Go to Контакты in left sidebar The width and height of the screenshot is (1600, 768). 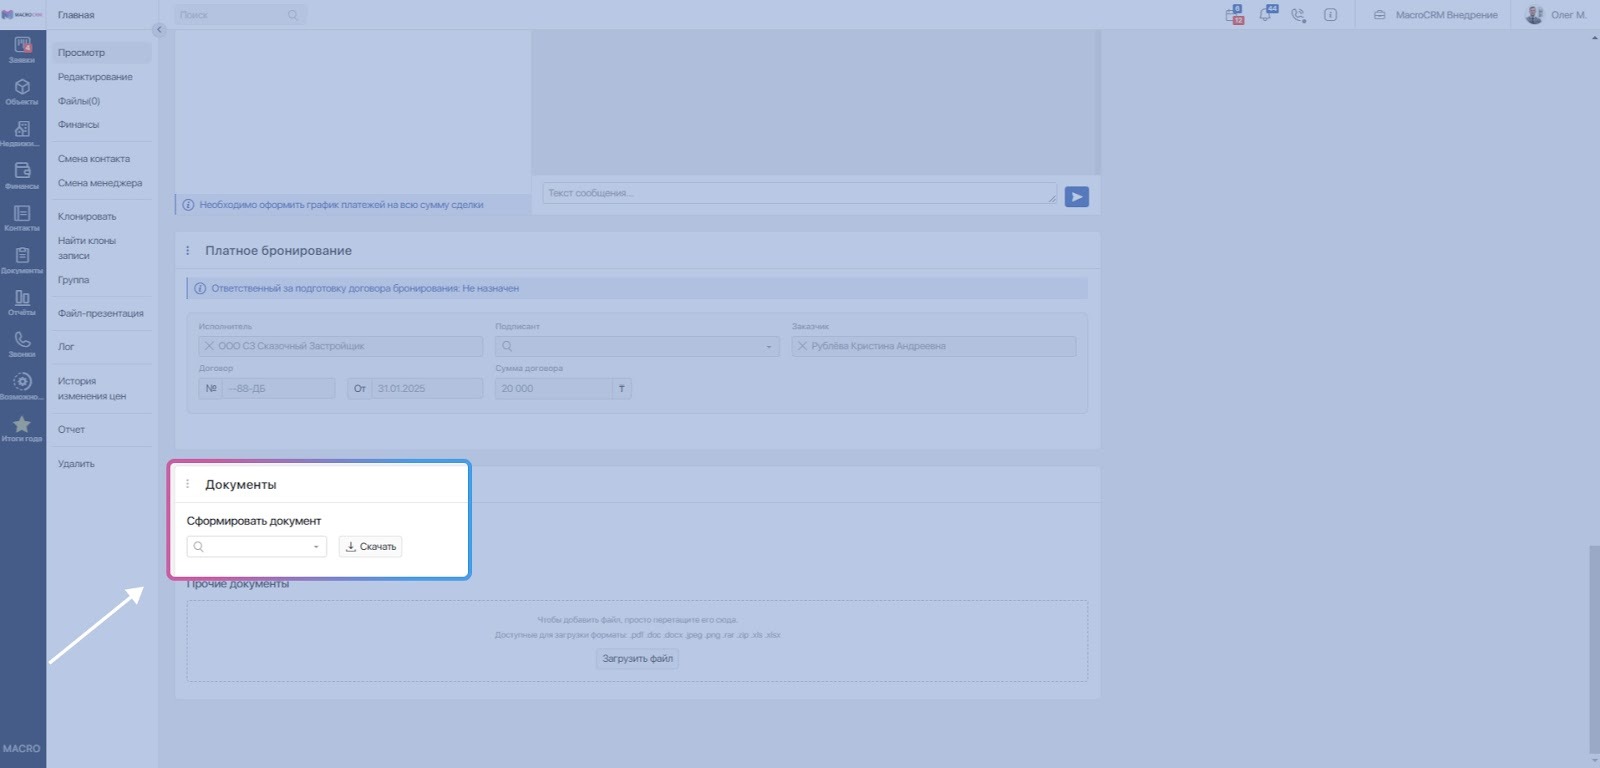22,217
